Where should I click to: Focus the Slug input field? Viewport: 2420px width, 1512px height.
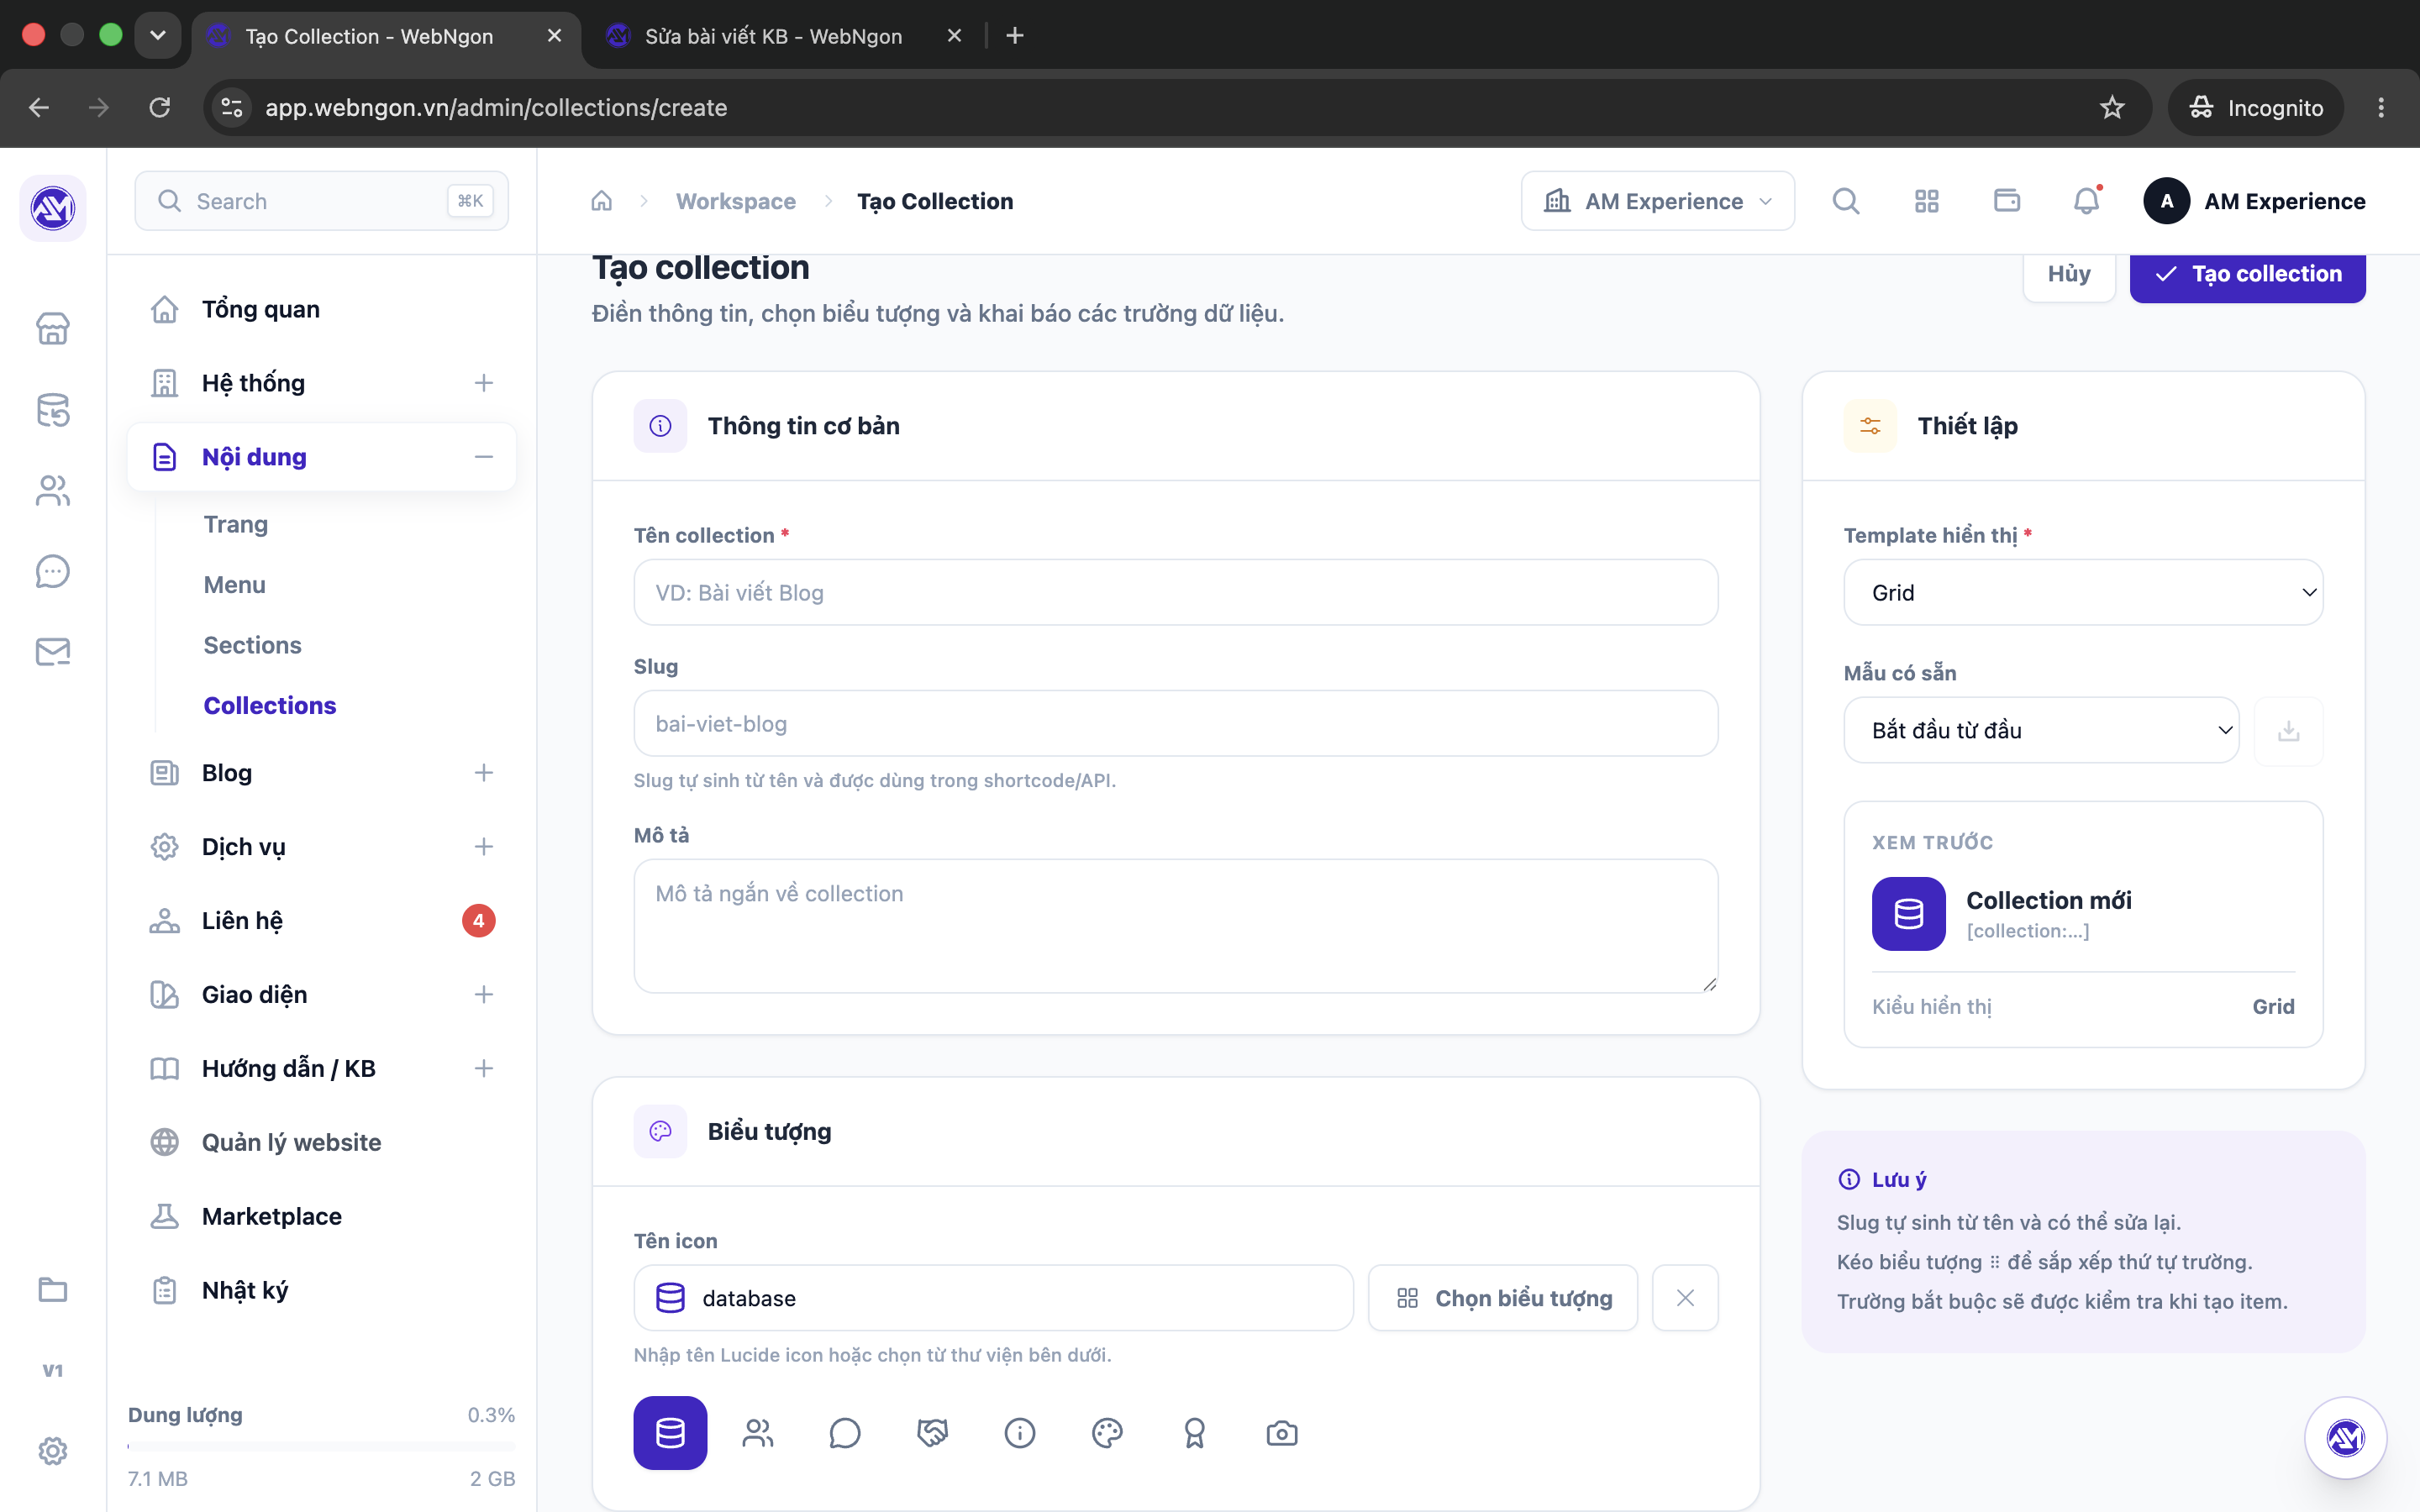[x=1176, y=724]
